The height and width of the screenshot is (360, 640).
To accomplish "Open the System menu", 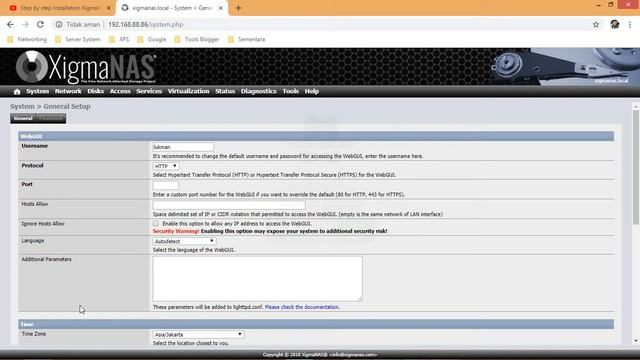I will point(38,91).
